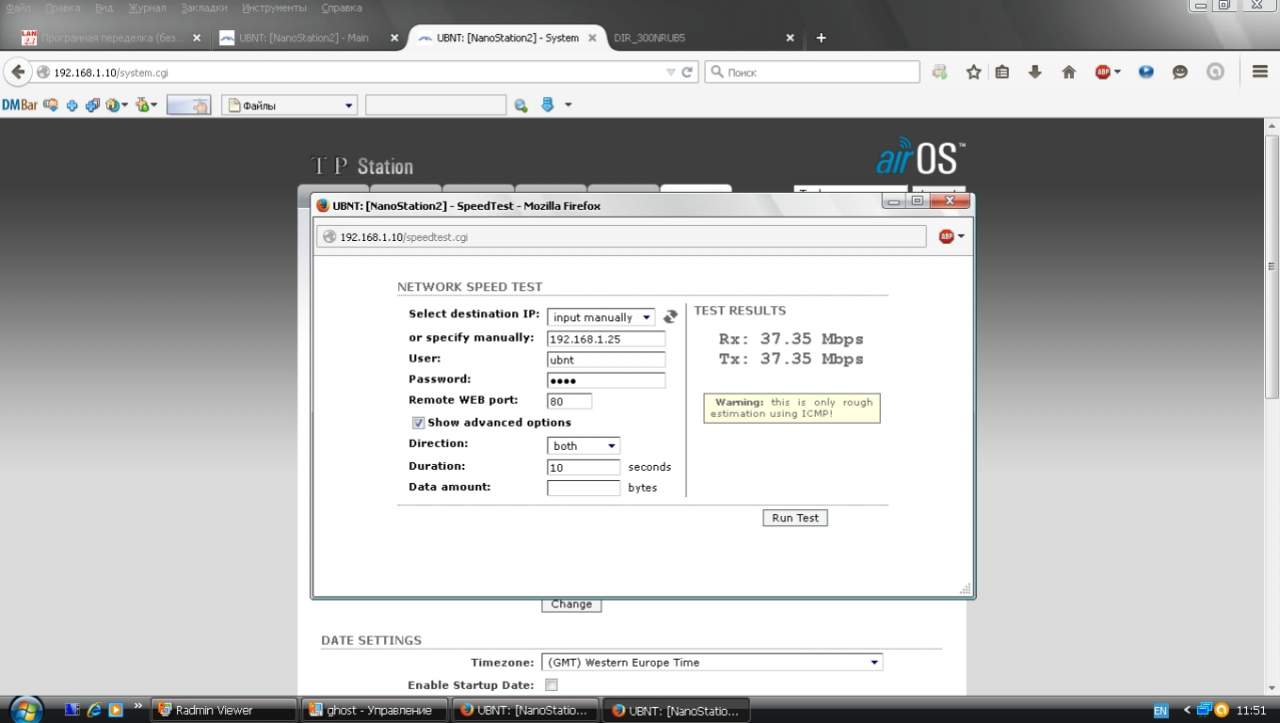Launch media player from quick launch
1280x723 pixels.
115,710
